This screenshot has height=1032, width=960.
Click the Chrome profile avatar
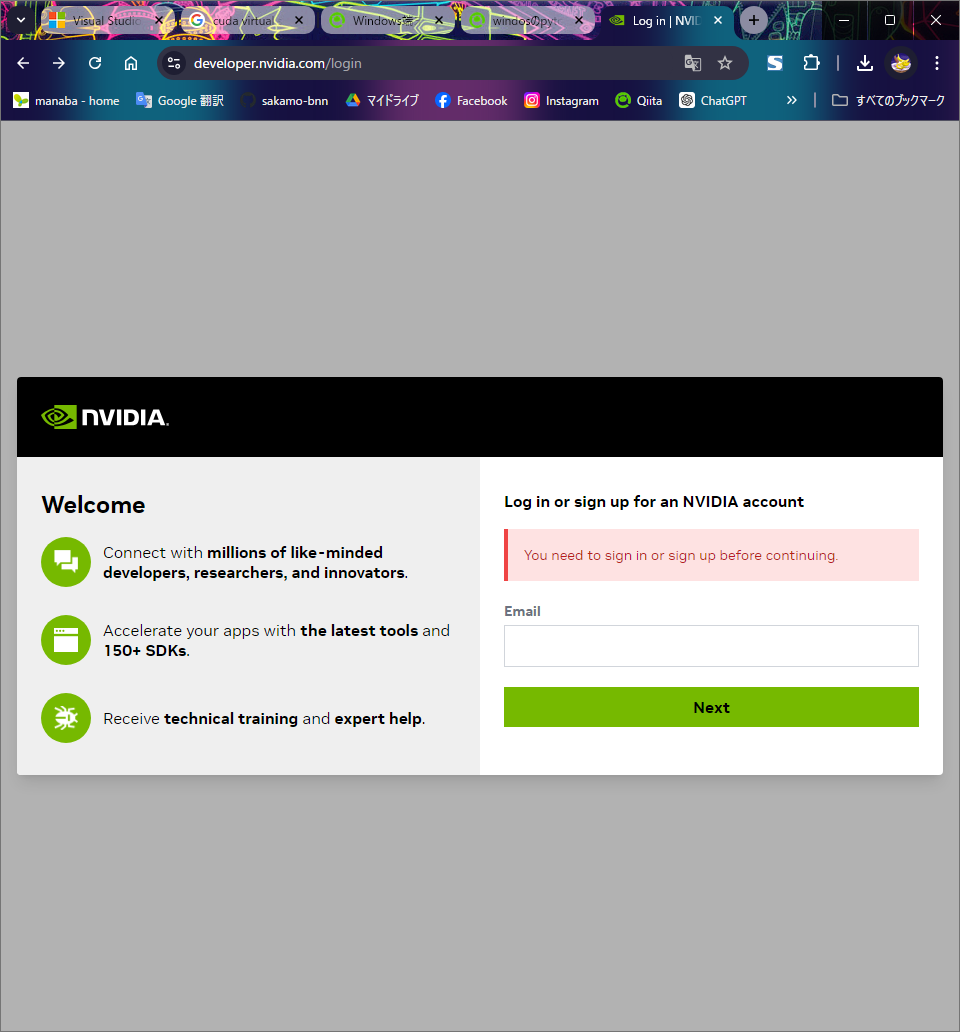[901, 63]
